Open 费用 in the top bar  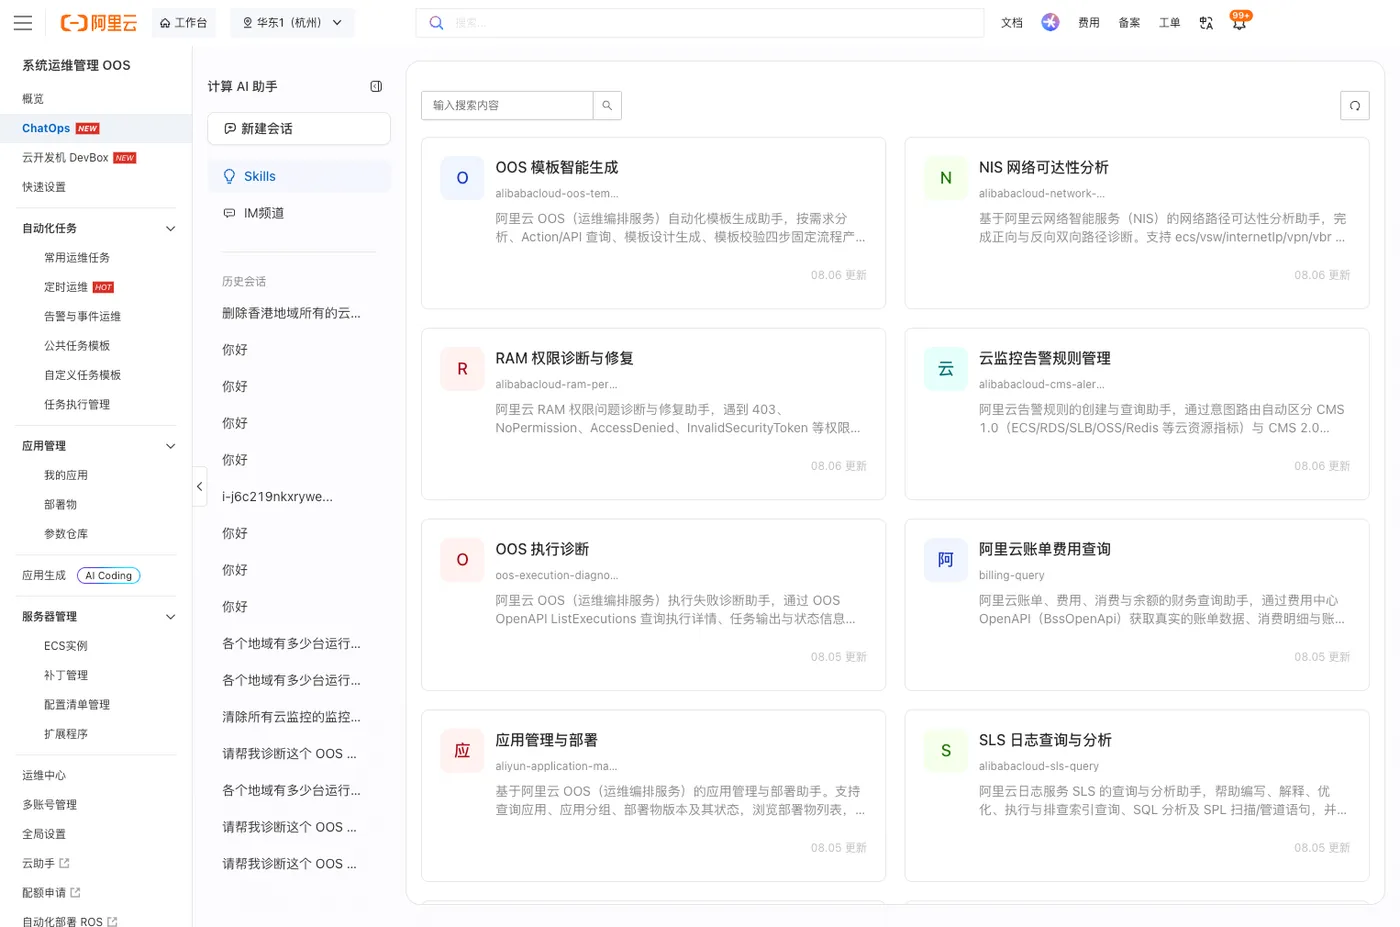tap(1089, 23)
